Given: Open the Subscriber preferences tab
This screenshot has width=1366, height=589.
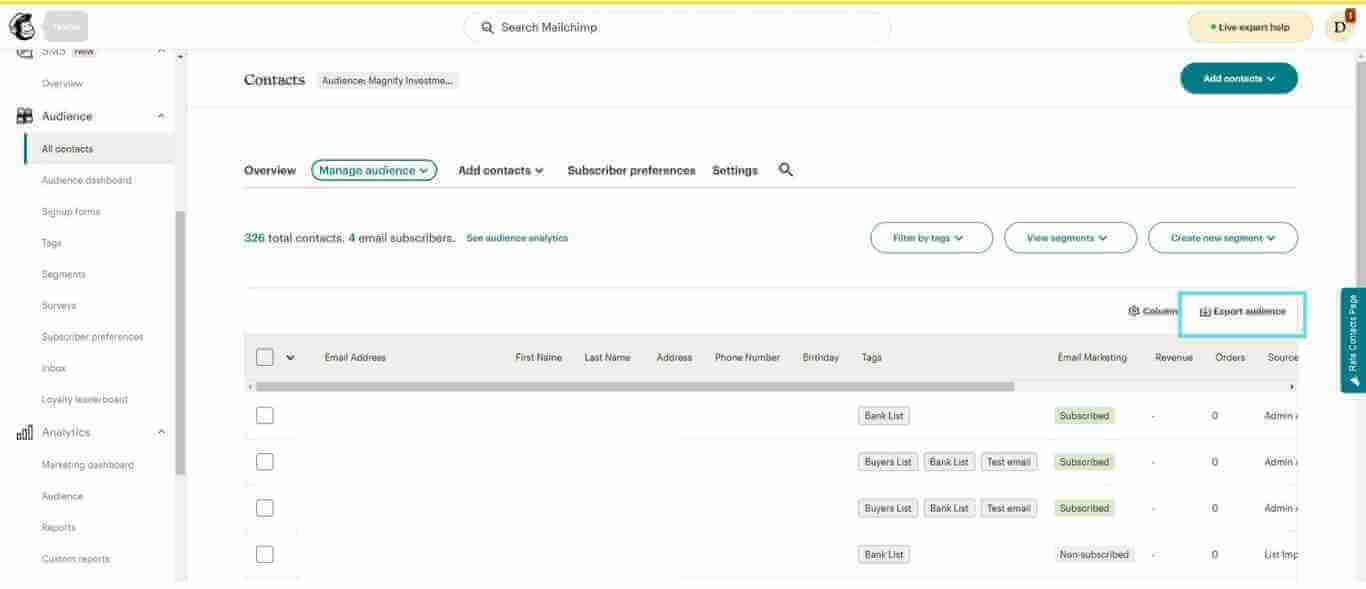Looking at the screenshot, I should coord(631,170).
